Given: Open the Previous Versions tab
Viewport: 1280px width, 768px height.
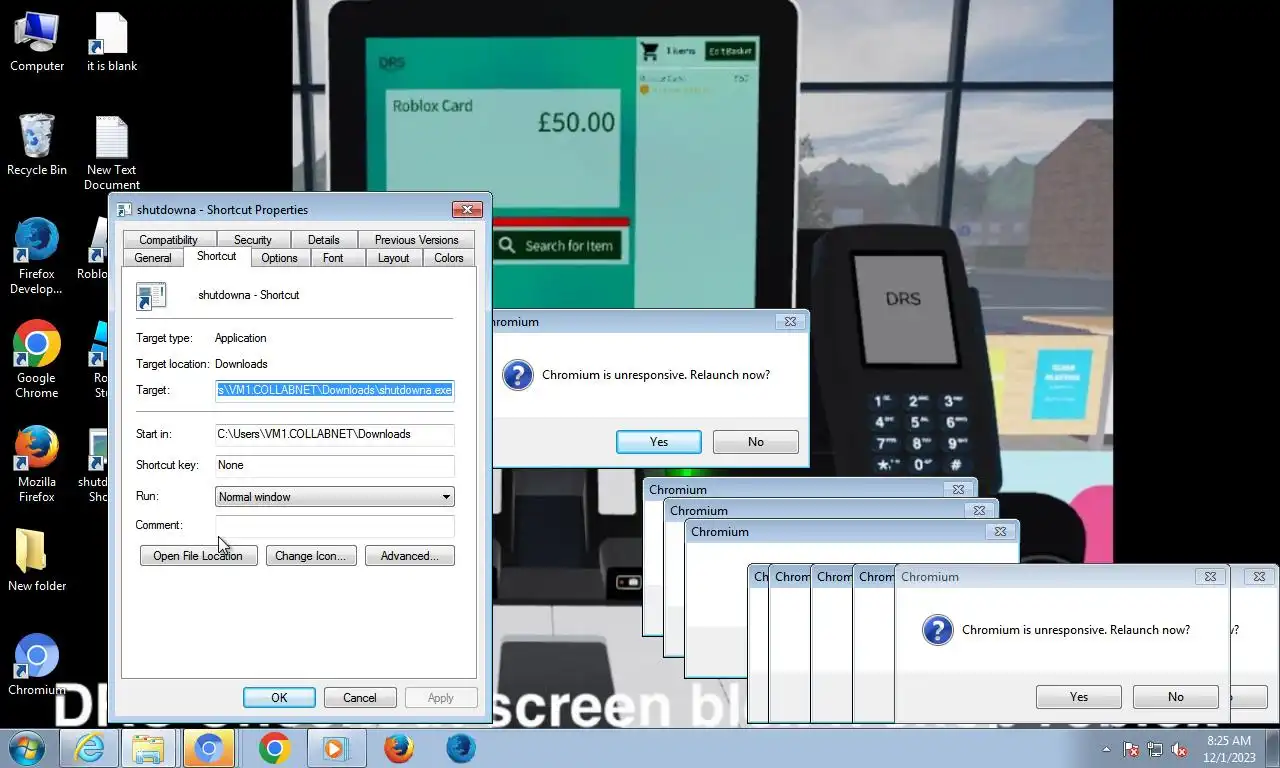Looking at the screenshot, I should [x=416, y=240].
